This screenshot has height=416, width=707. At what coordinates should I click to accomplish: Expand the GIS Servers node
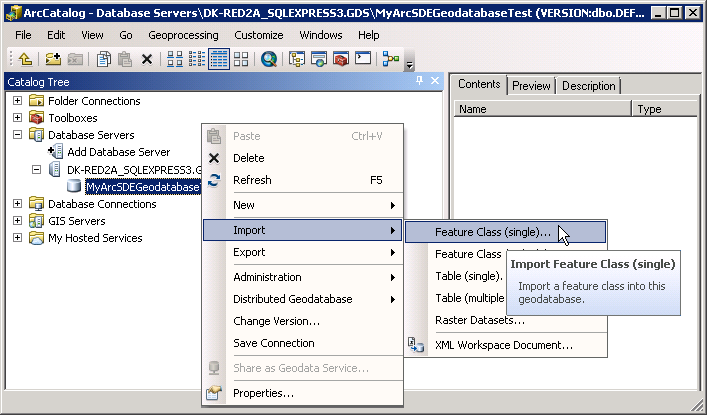tap(18, 221)
